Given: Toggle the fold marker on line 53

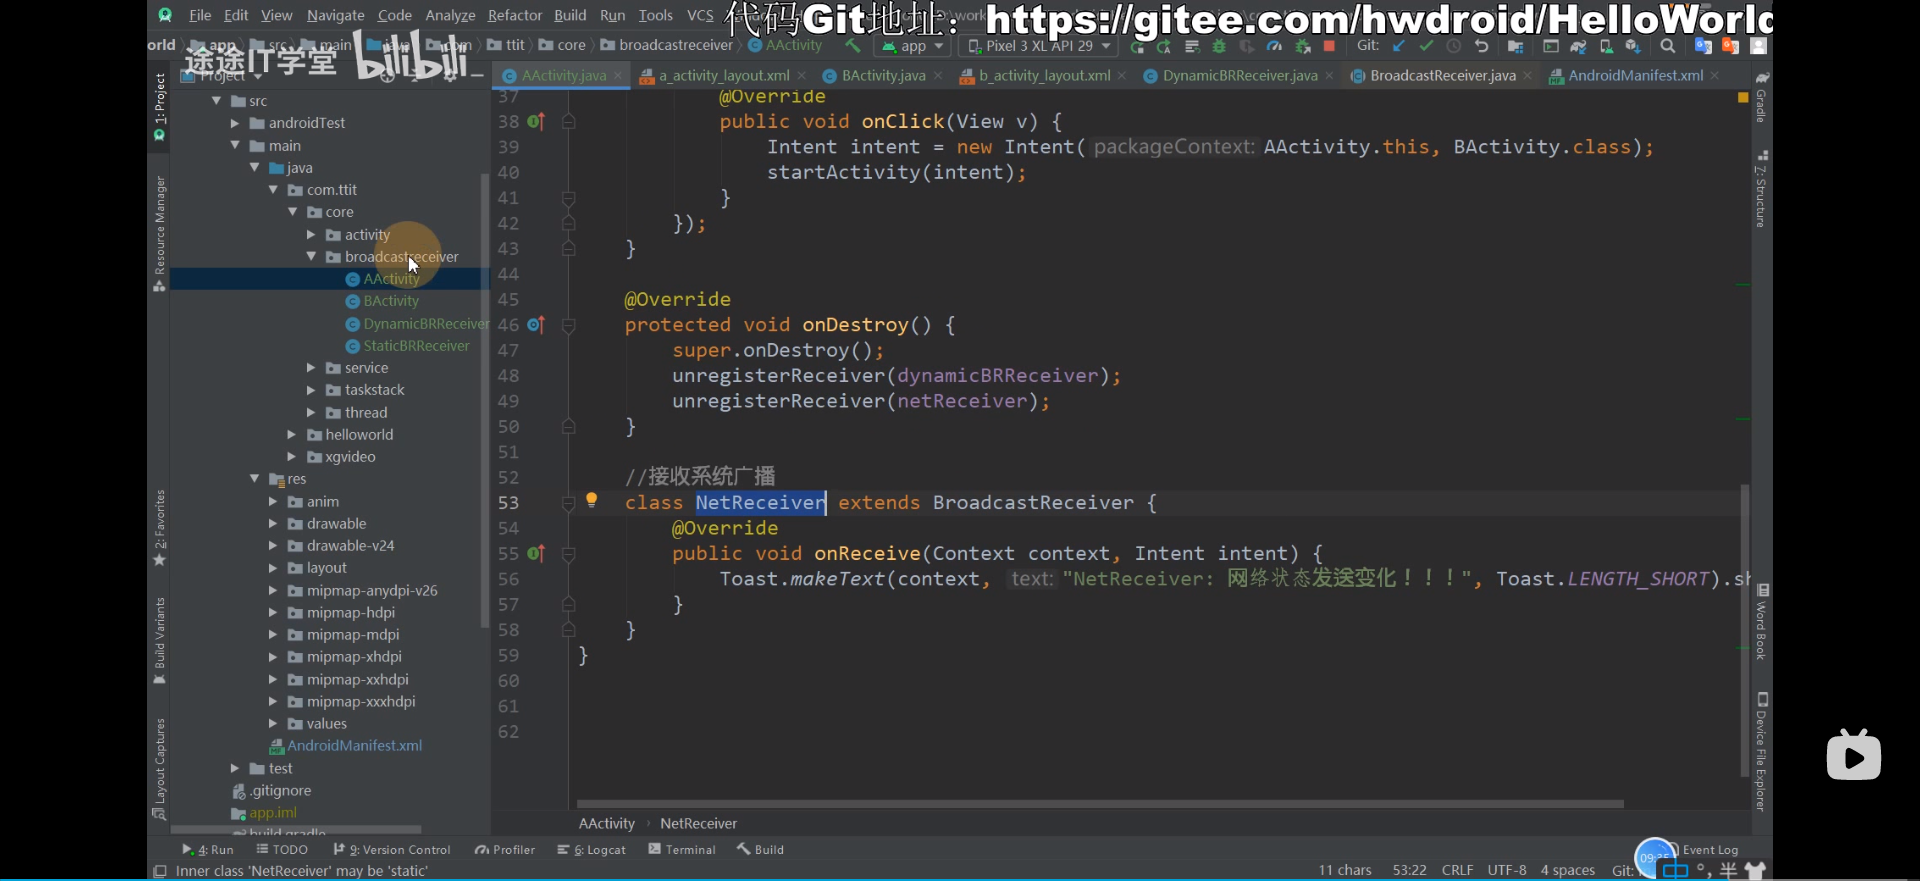Looking at the screenshot, I should click(568, 504).
